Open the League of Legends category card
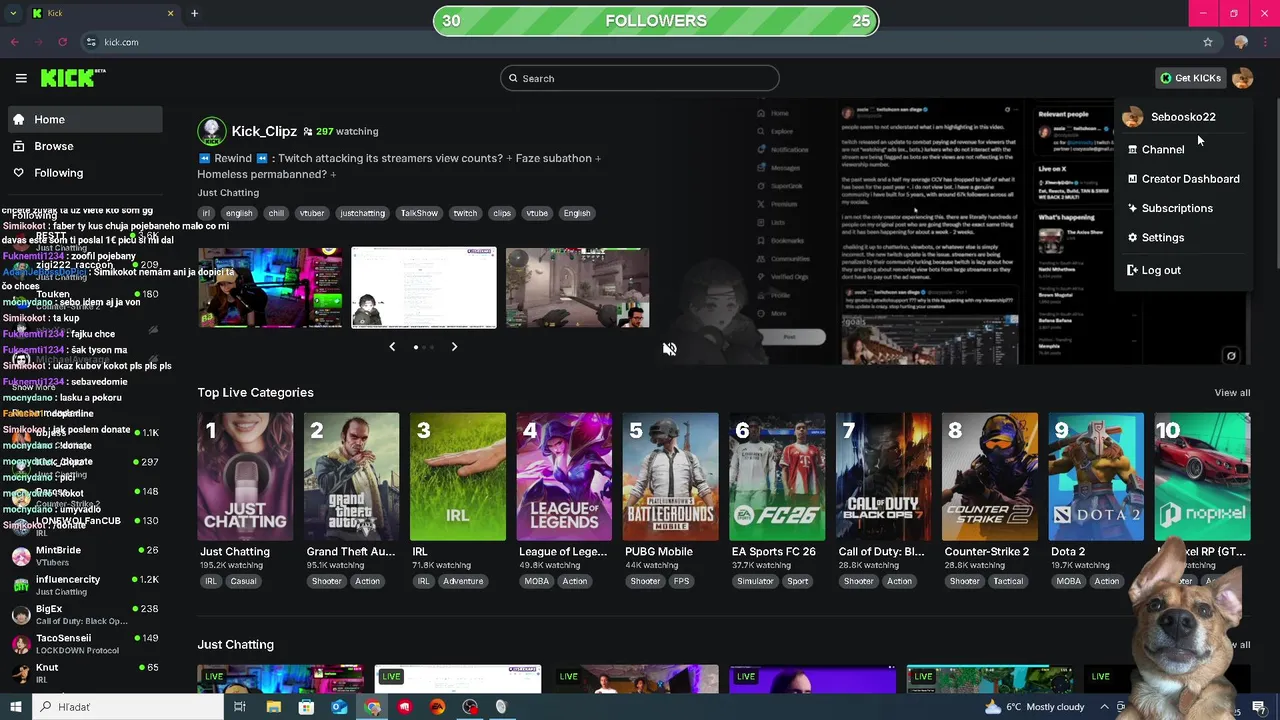 (564, 477)
